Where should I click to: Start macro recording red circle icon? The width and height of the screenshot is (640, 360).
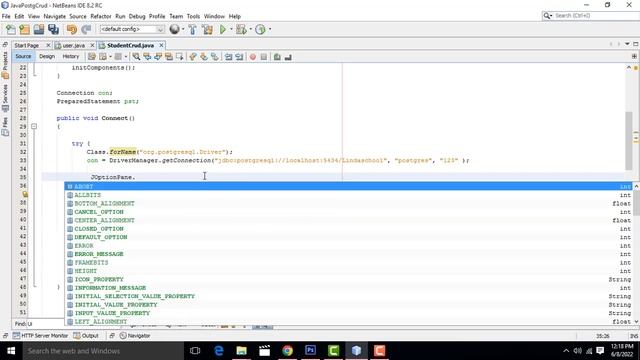point(253,57)
